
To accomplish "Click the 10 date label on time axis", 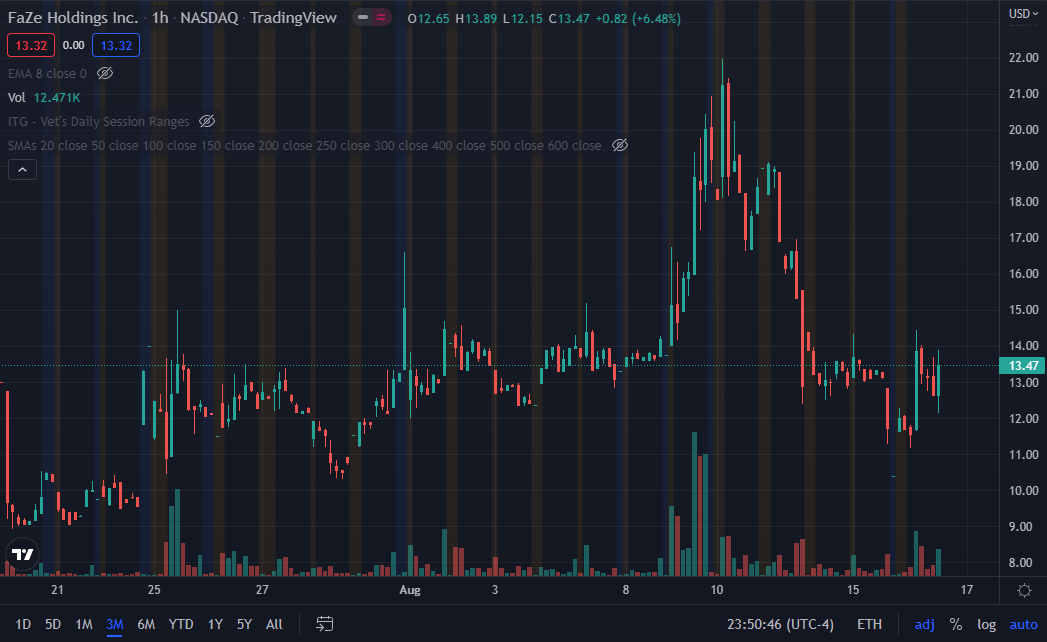I will 716,590.
